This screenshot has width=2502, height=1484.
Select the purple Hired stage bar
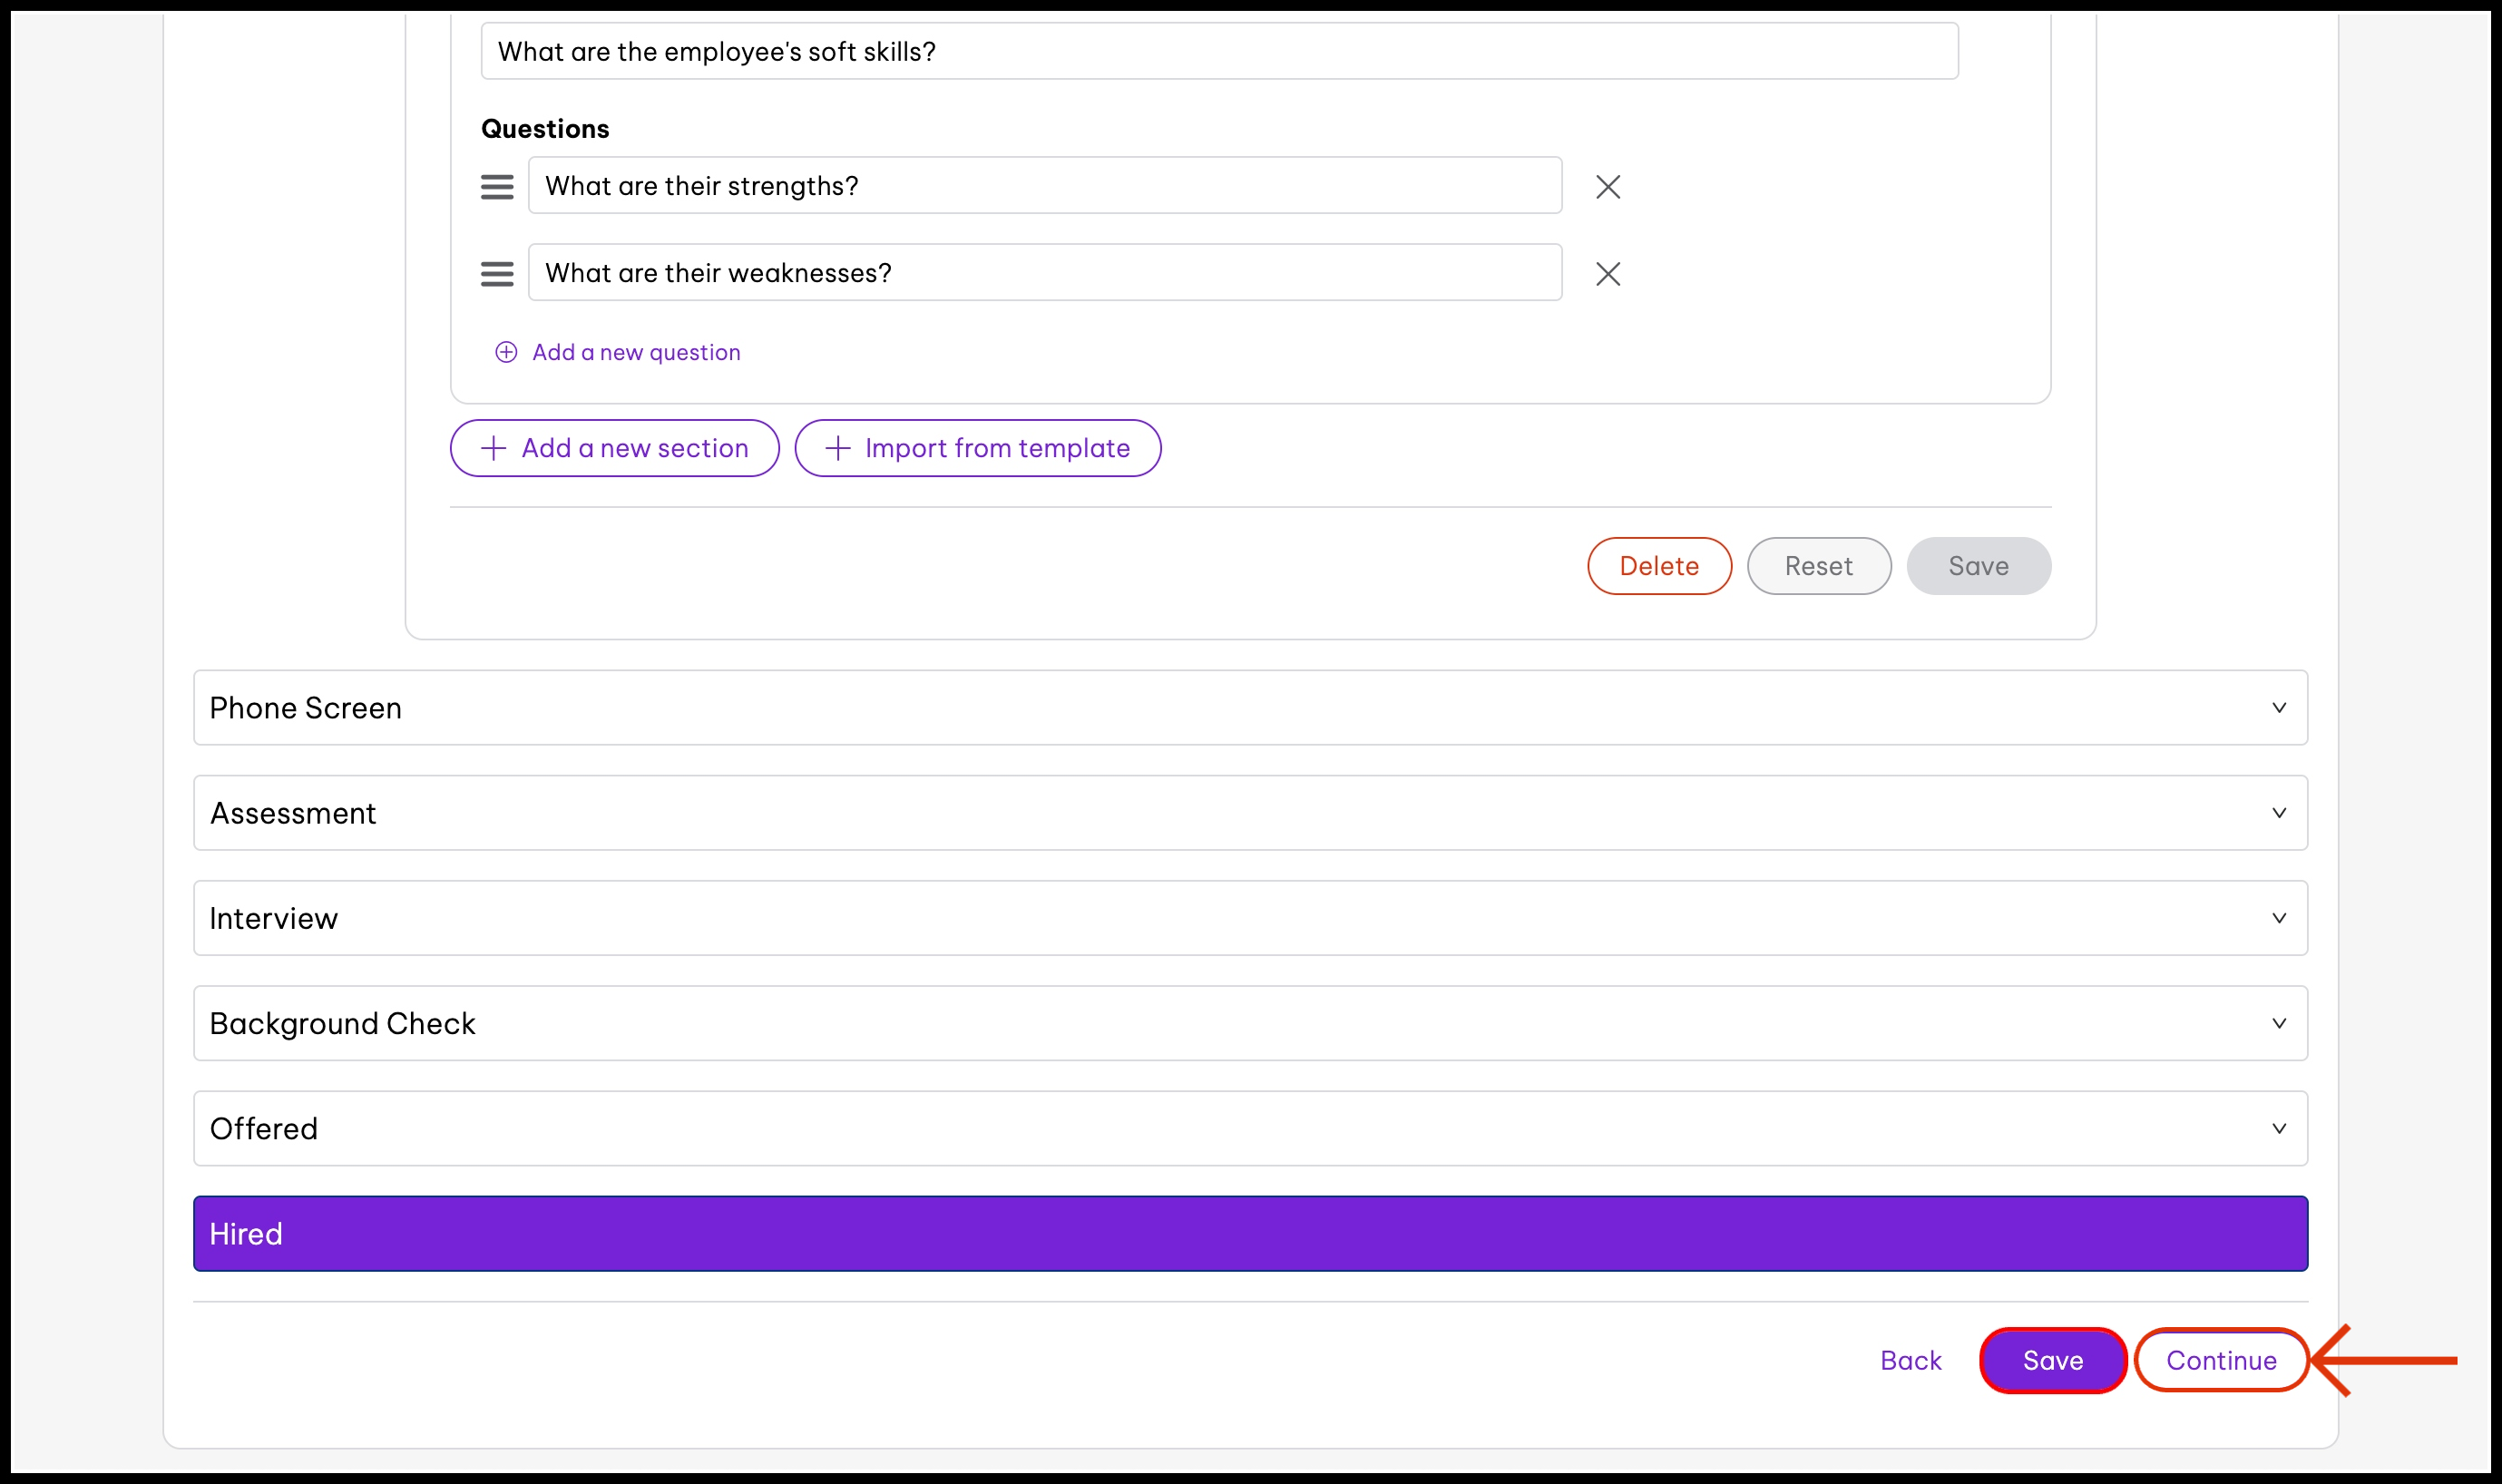point(1249,1233)
